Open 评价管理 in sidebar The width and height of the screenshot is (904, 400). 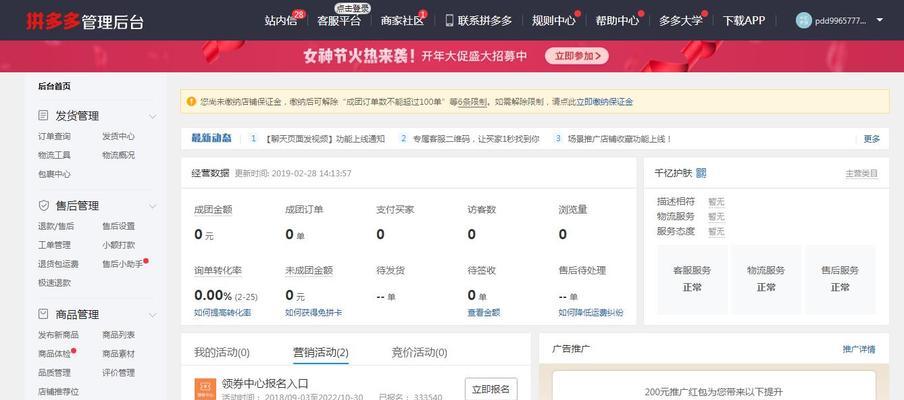[x=119, y=373]
